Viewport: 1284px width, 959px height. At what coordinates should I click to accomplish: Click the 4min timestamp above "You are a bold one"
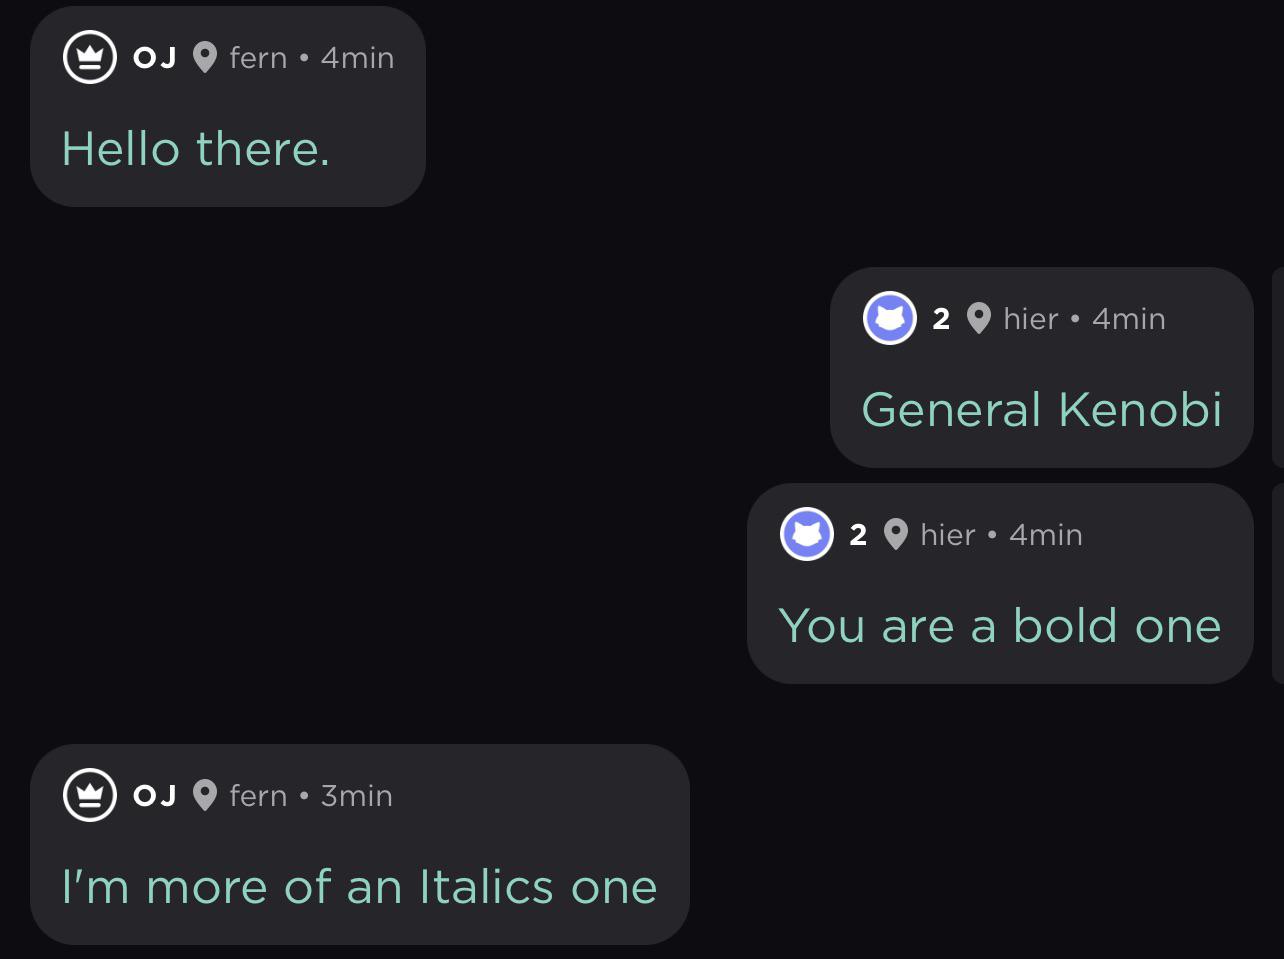1046,535
